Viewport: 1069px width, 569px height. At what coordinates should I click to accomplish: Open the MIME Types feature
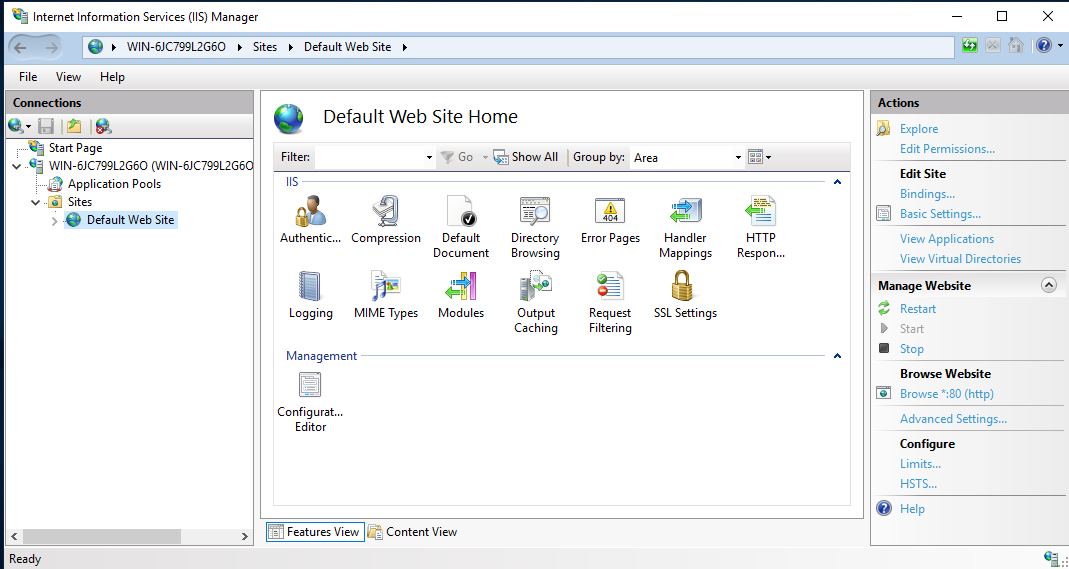pos(386,287)
